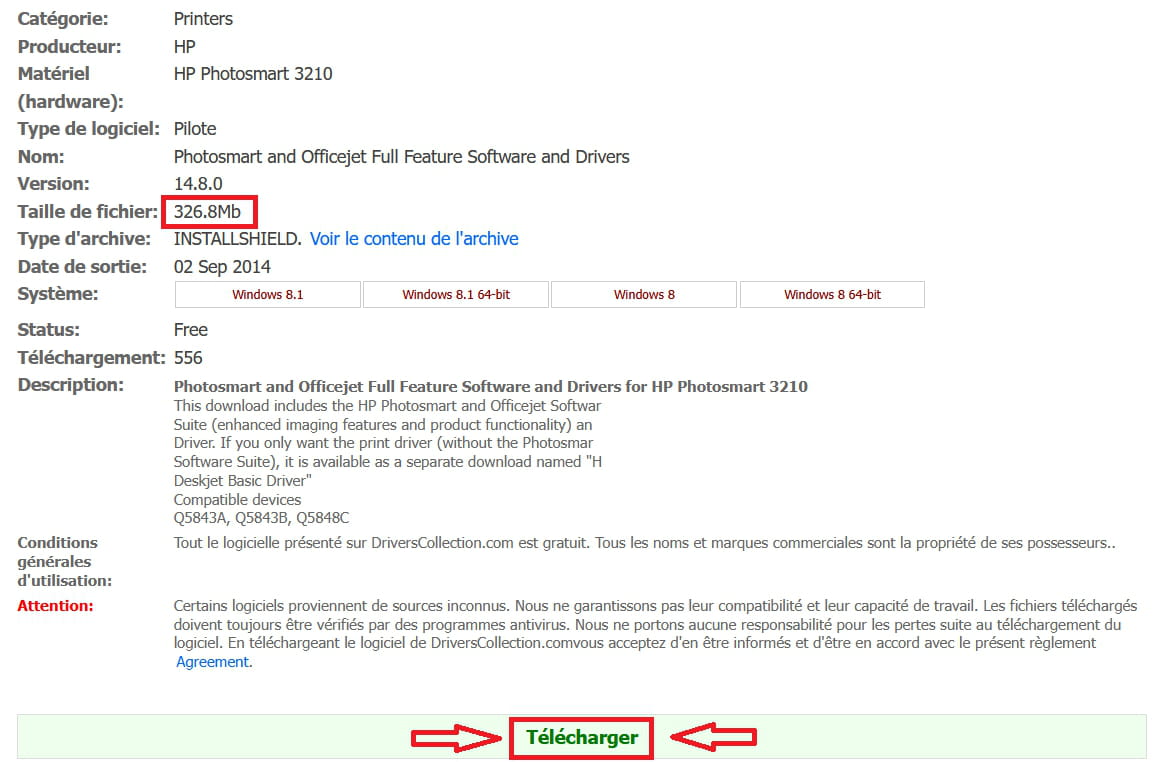Click the bold description heading for HP Photosmart 3210
Image resolution: width=1170 pixels, height=762 pixels.
click(491, 387)
